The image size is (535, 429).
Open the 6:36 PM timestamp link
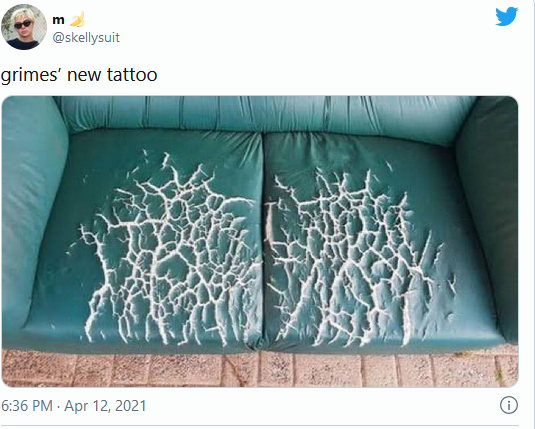(27, 406)
